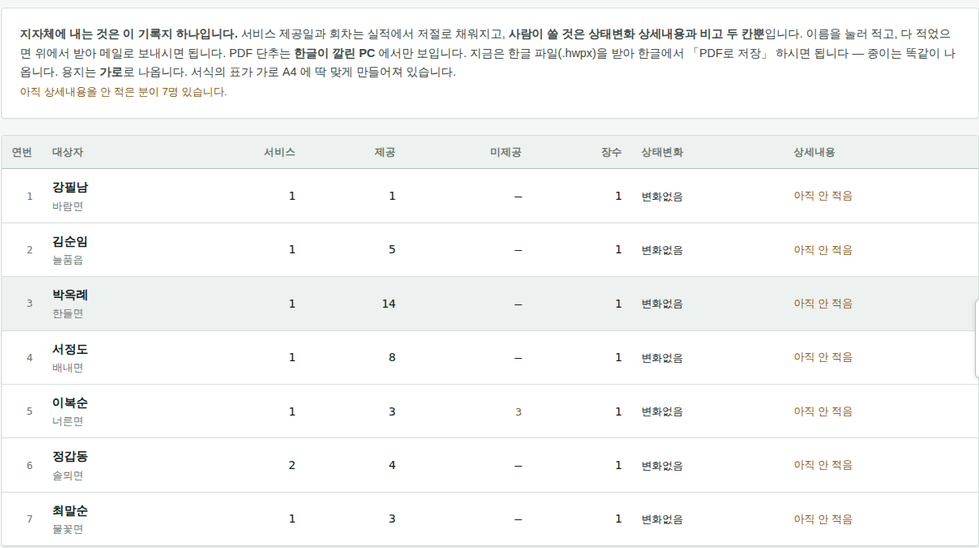Image resolution: width=979 pixels, height=548 pixels.
Task: Open 김순임's record by name
Action: pyautogui.click(x=70, y=242)
